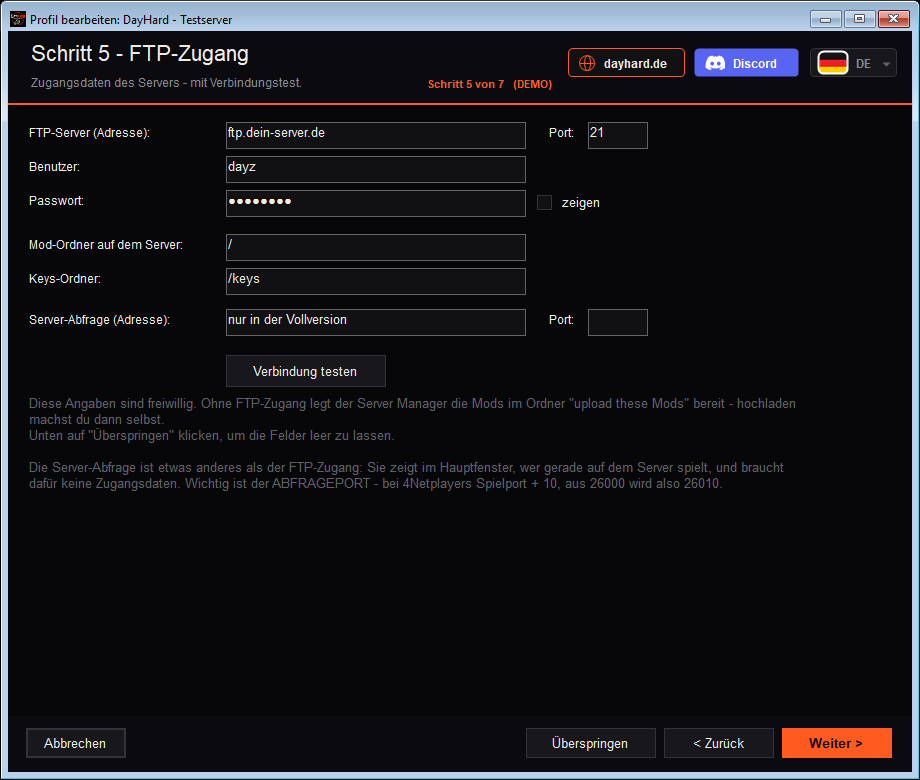Close the Profil bearbeiten window
The width and height of the screenshot is (920, 780).
coord(894,19)
